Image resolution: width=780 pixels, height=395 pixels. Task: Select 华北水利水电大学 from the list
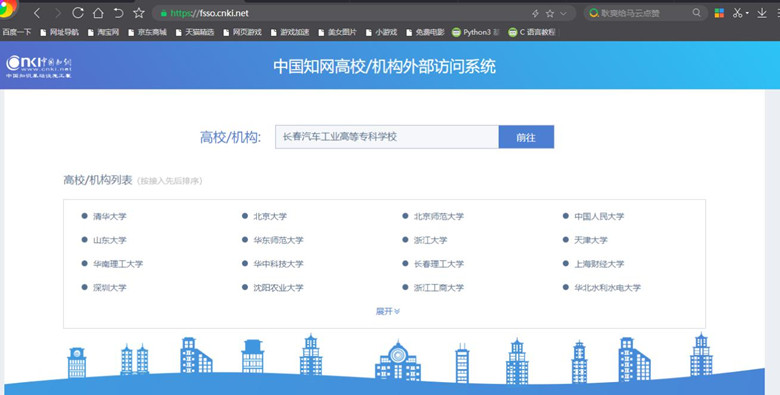(x=607, y=288)
